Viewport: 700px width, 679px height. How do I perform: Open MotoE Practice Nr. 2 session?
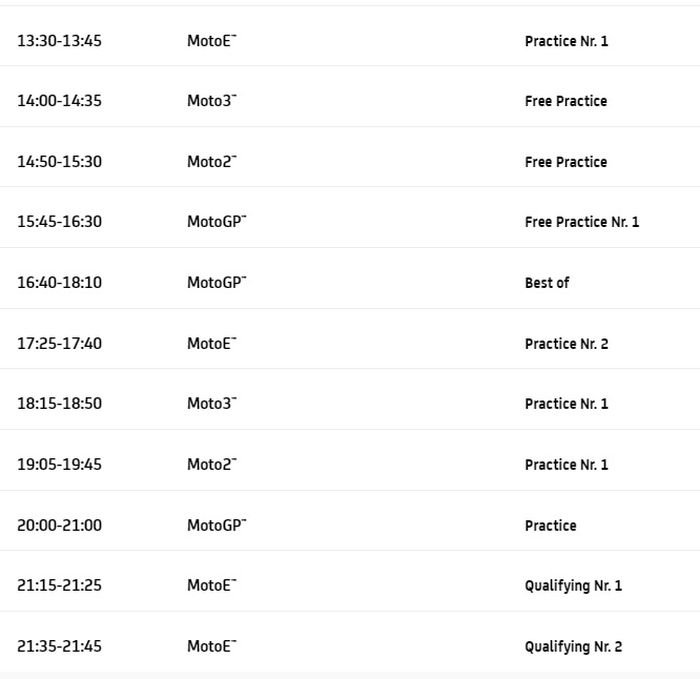pyautogui.click(x=566, y=344)
